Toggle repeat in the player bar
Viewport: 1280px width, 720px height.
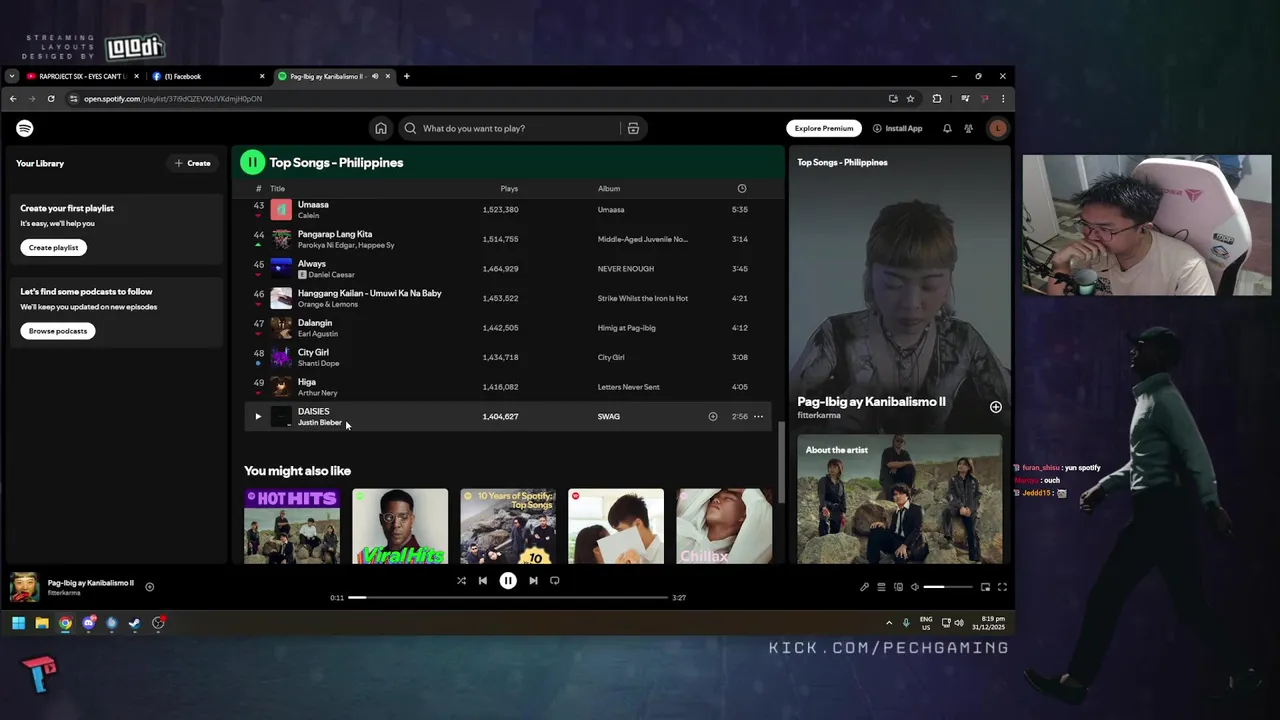[555, 580]
